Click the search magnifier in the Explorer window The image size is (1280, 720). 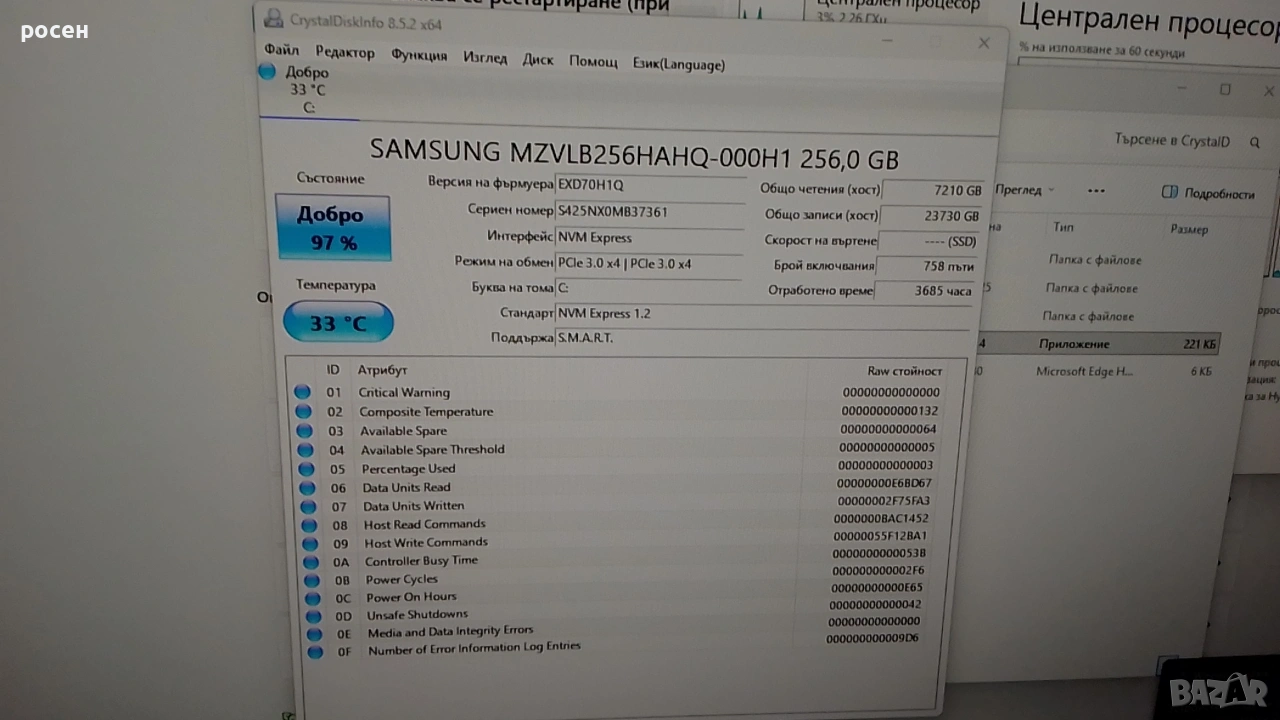[x=1255, y=143]
